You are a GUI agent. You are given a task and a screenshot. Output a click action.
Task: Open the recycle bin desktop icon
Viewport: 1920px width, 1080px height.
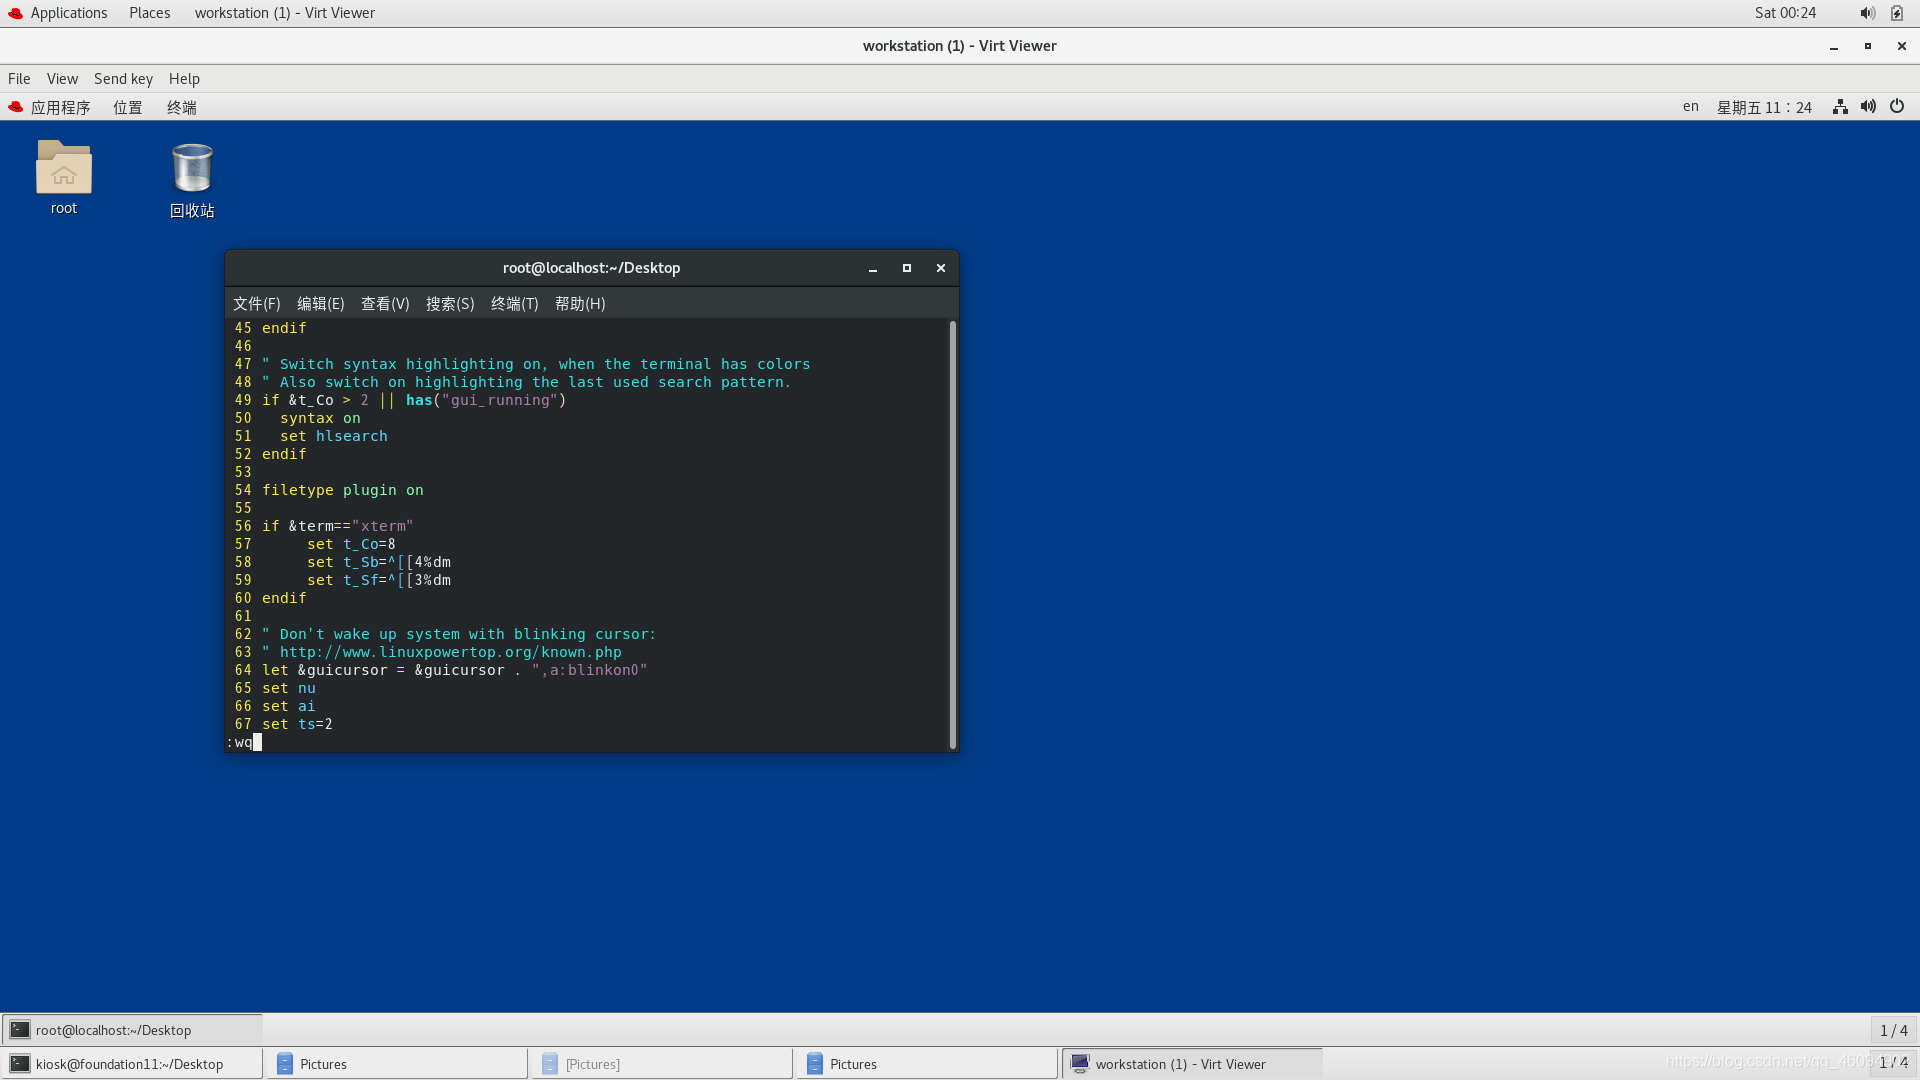coord(192,168)
